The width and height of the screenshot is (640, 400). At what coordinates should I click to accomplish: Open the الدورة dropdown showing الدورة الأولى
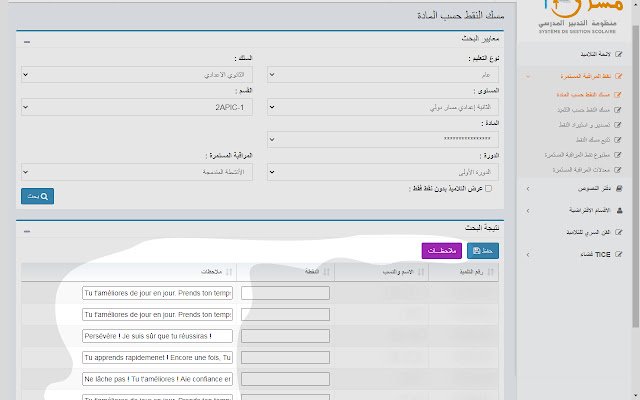pos(383,172)
